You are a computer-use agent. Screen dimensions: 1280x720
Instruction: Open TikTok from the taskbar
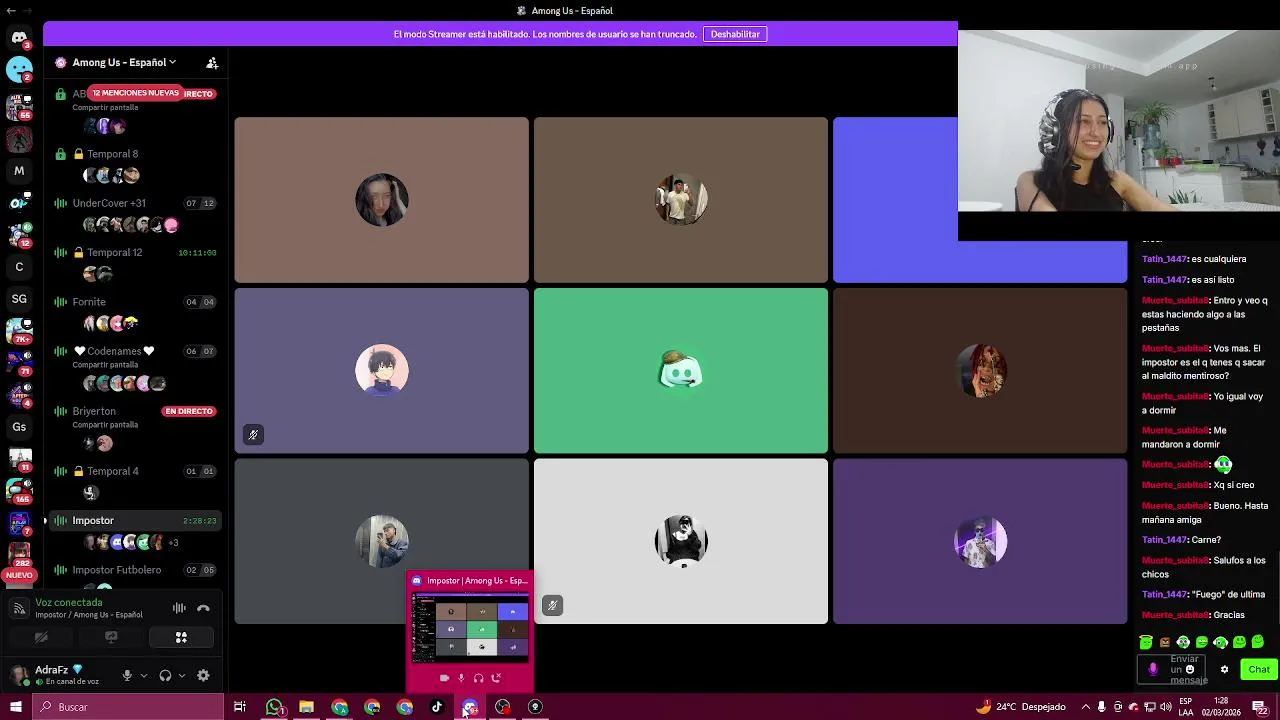click(437, 707)
